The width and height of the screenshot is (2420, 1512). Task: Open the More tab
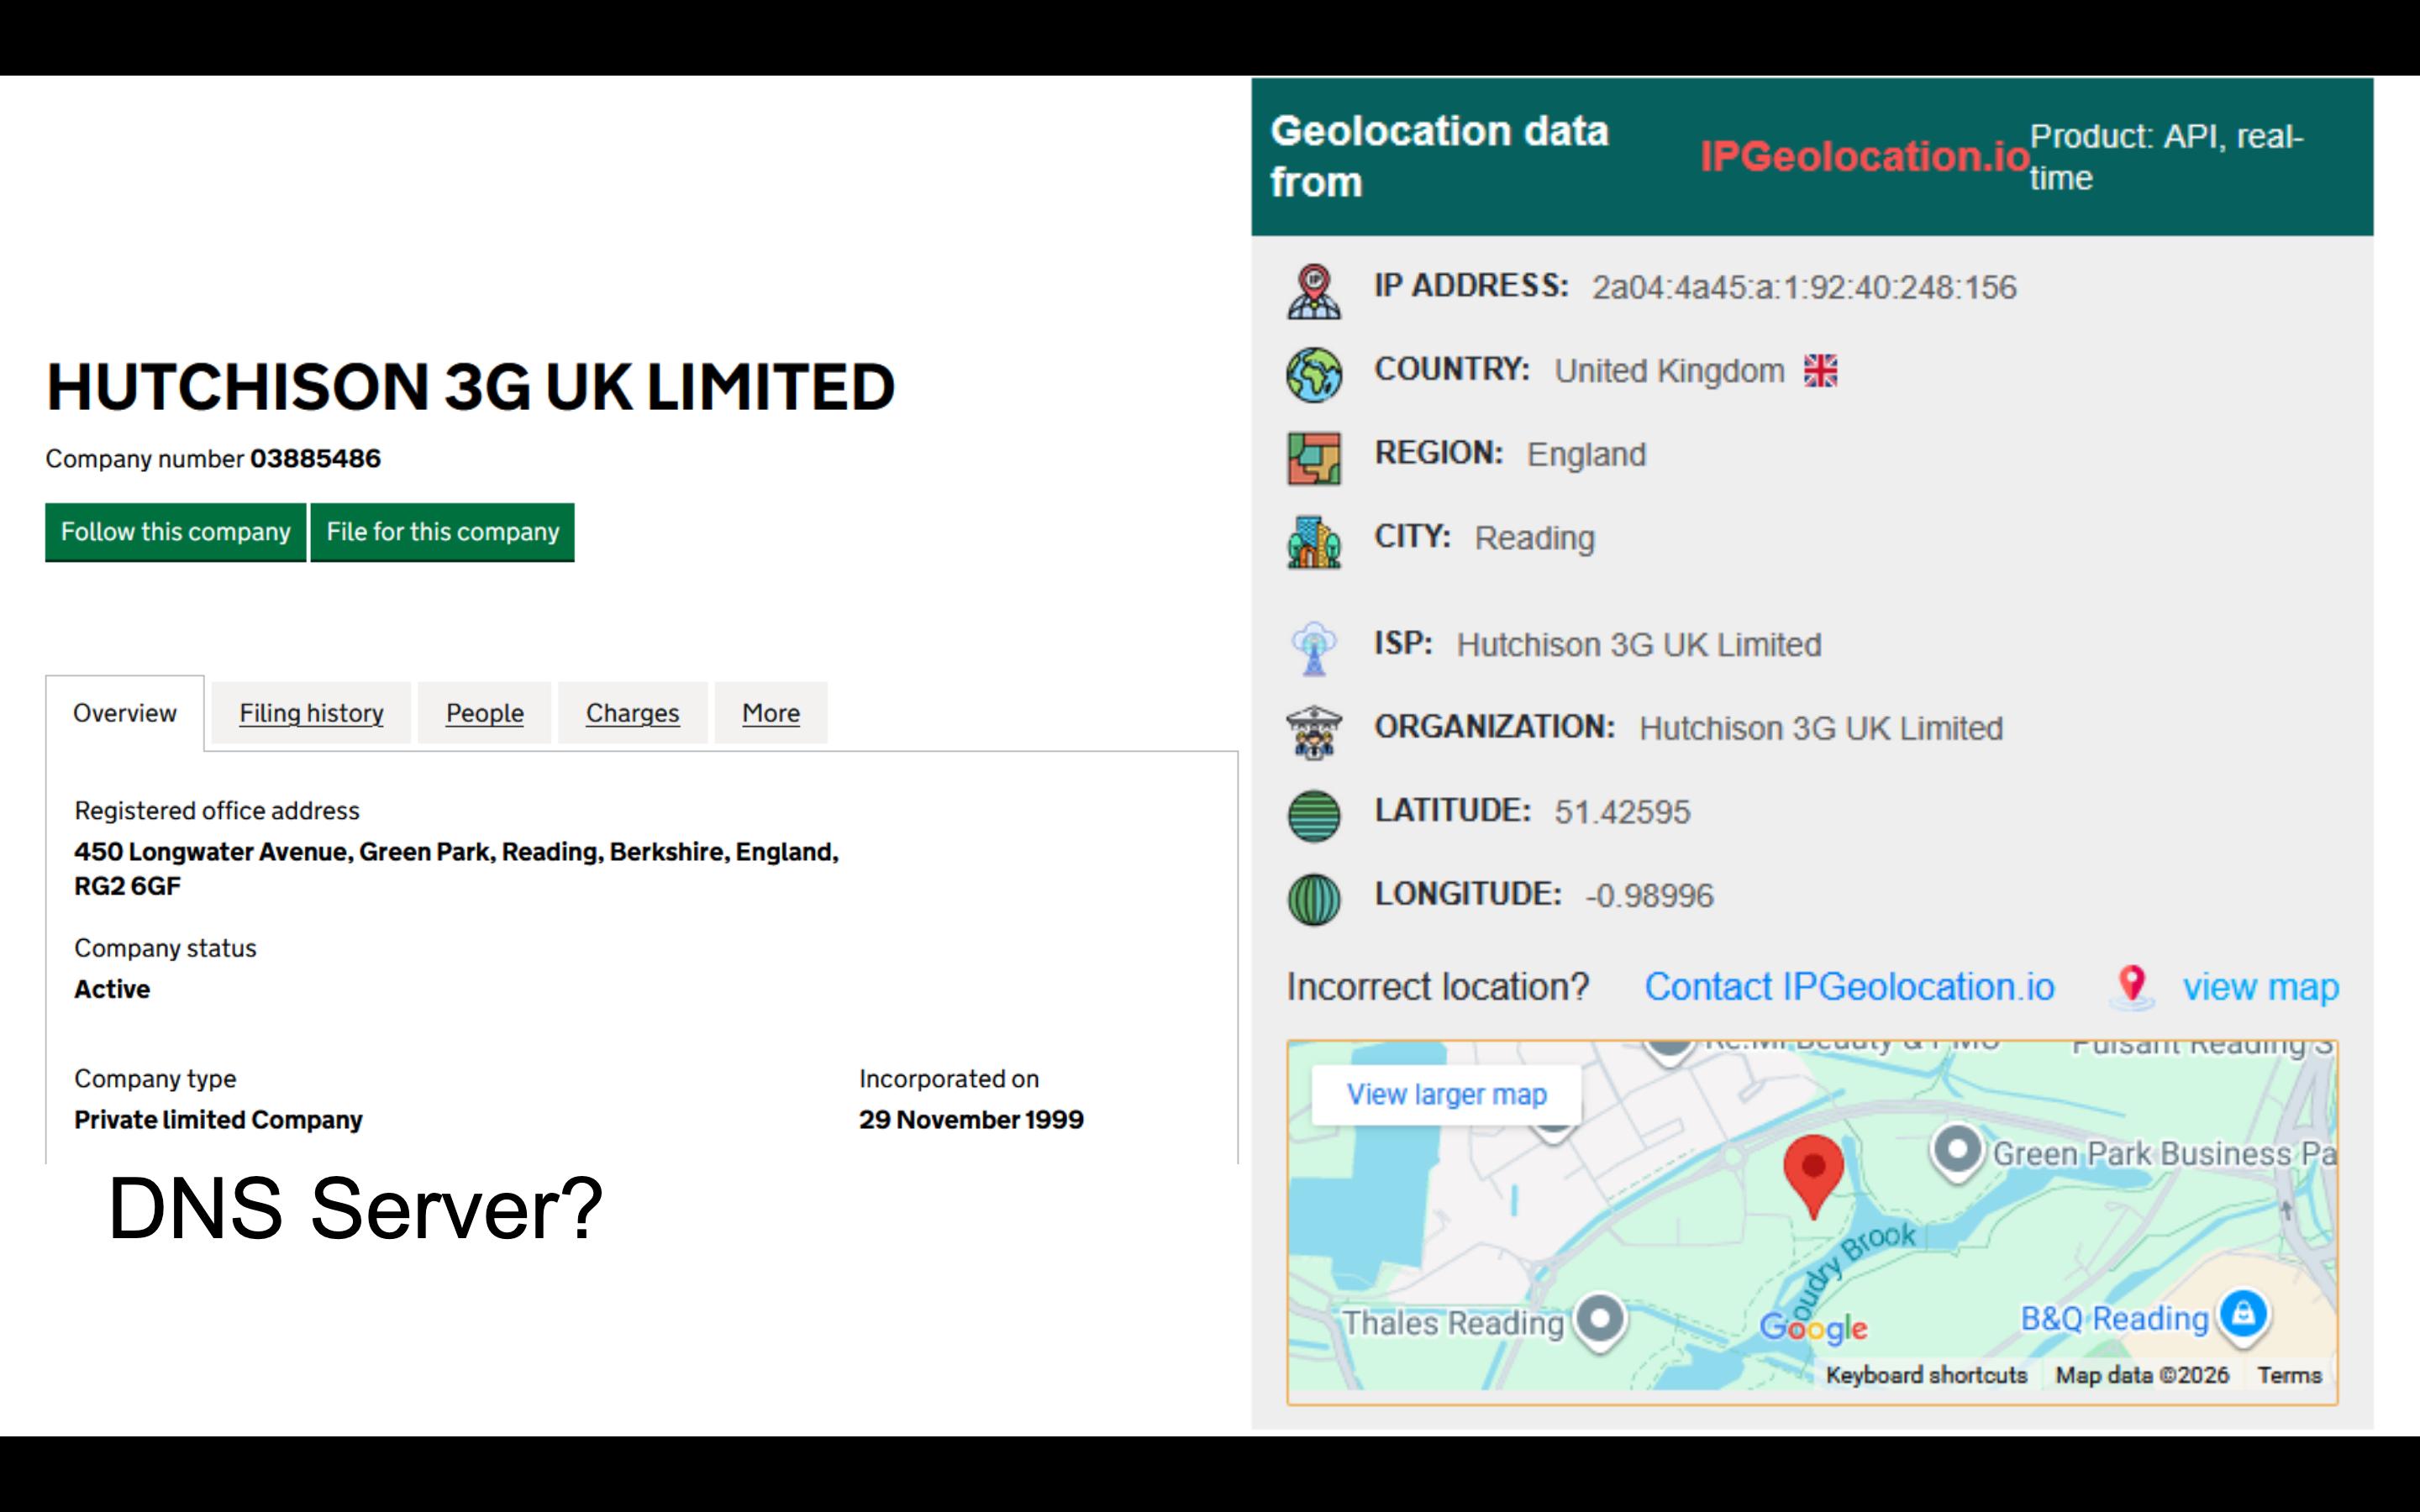click(770, 713)
